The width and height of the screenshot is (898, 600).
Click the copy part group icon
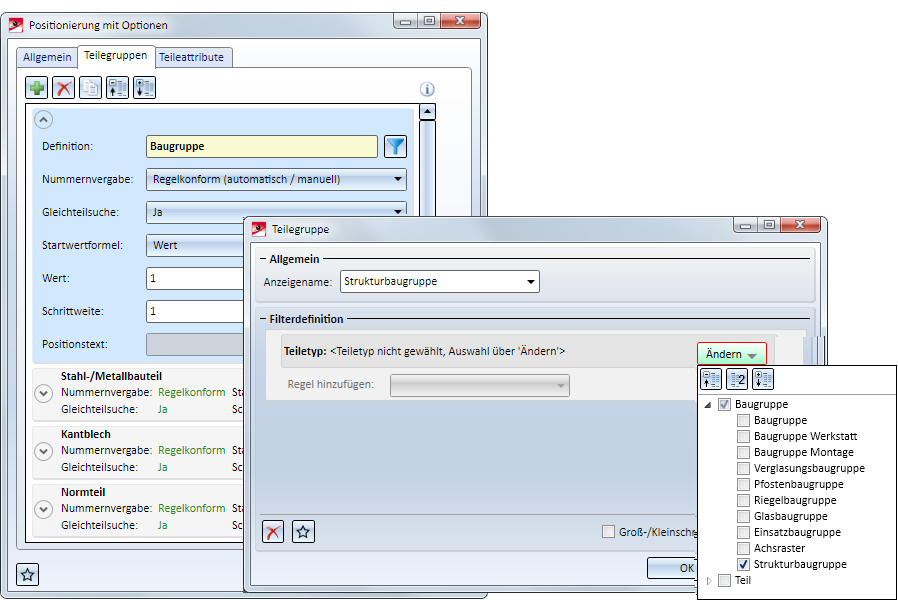click(90, 88)
